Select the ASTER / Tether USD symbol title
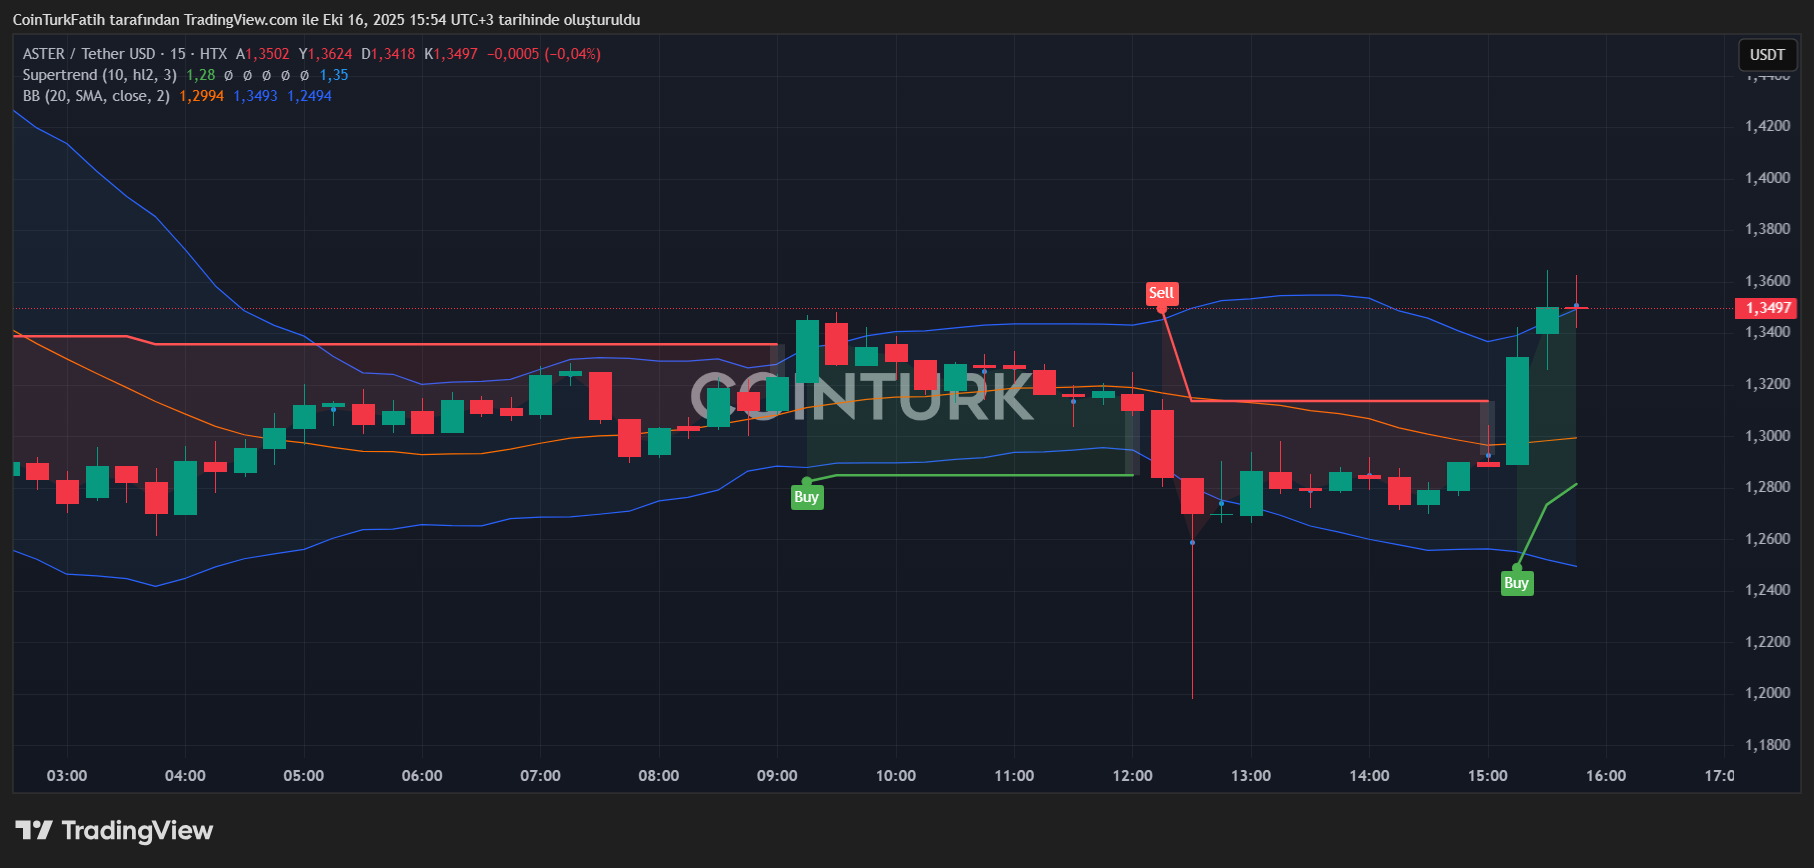This screenshot has width=1814, height=868. 89,54
